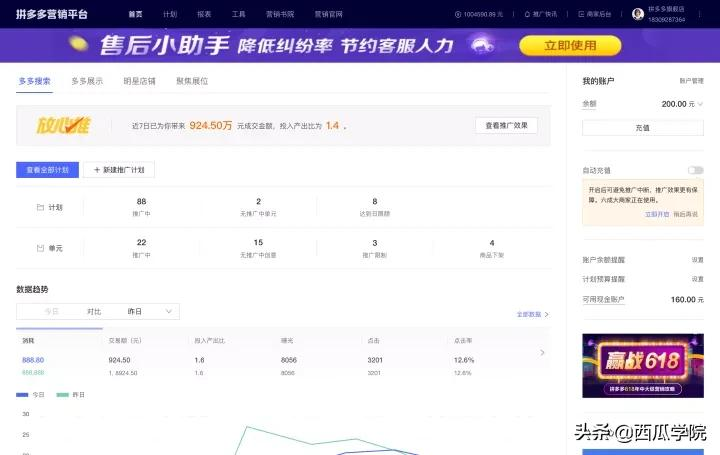This screenshot has height=455, width=720.
Task: Click the user avatar in header
Action: (638, 14)
